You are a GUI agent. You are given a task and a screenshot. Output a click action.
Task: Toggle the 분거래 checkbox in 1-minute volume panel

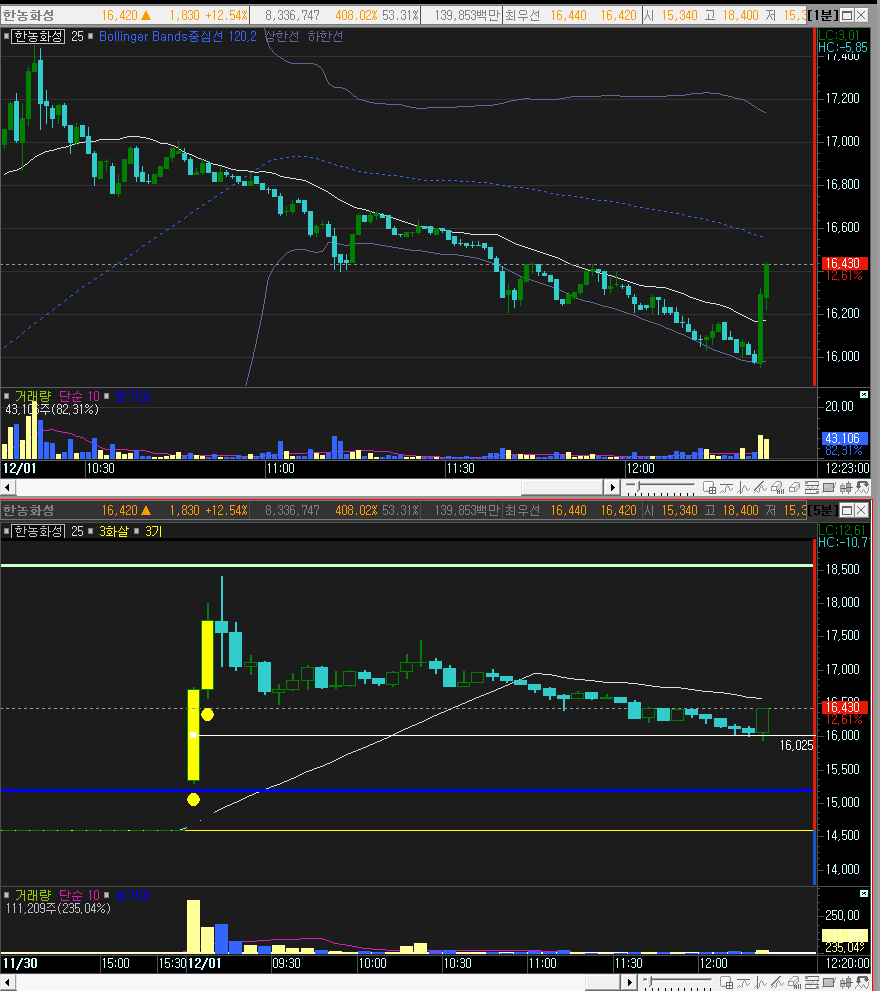pos(106,396)
